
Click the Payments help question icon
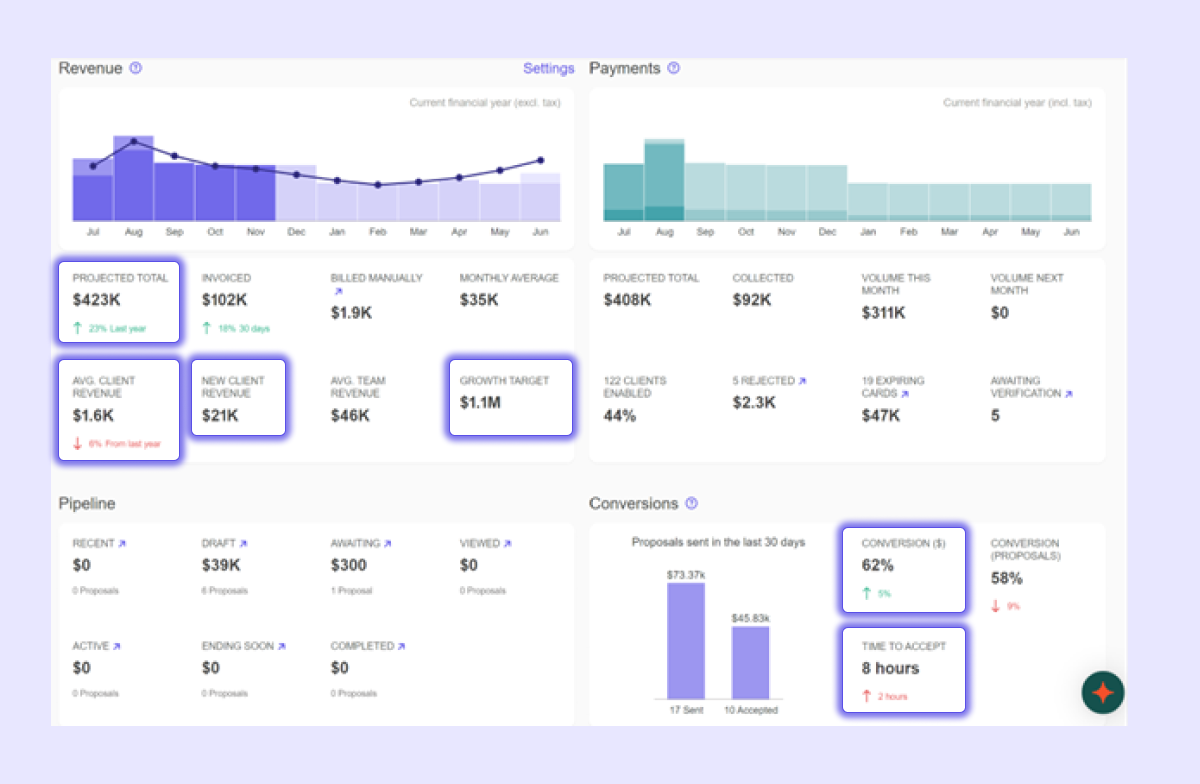[674, 69]
